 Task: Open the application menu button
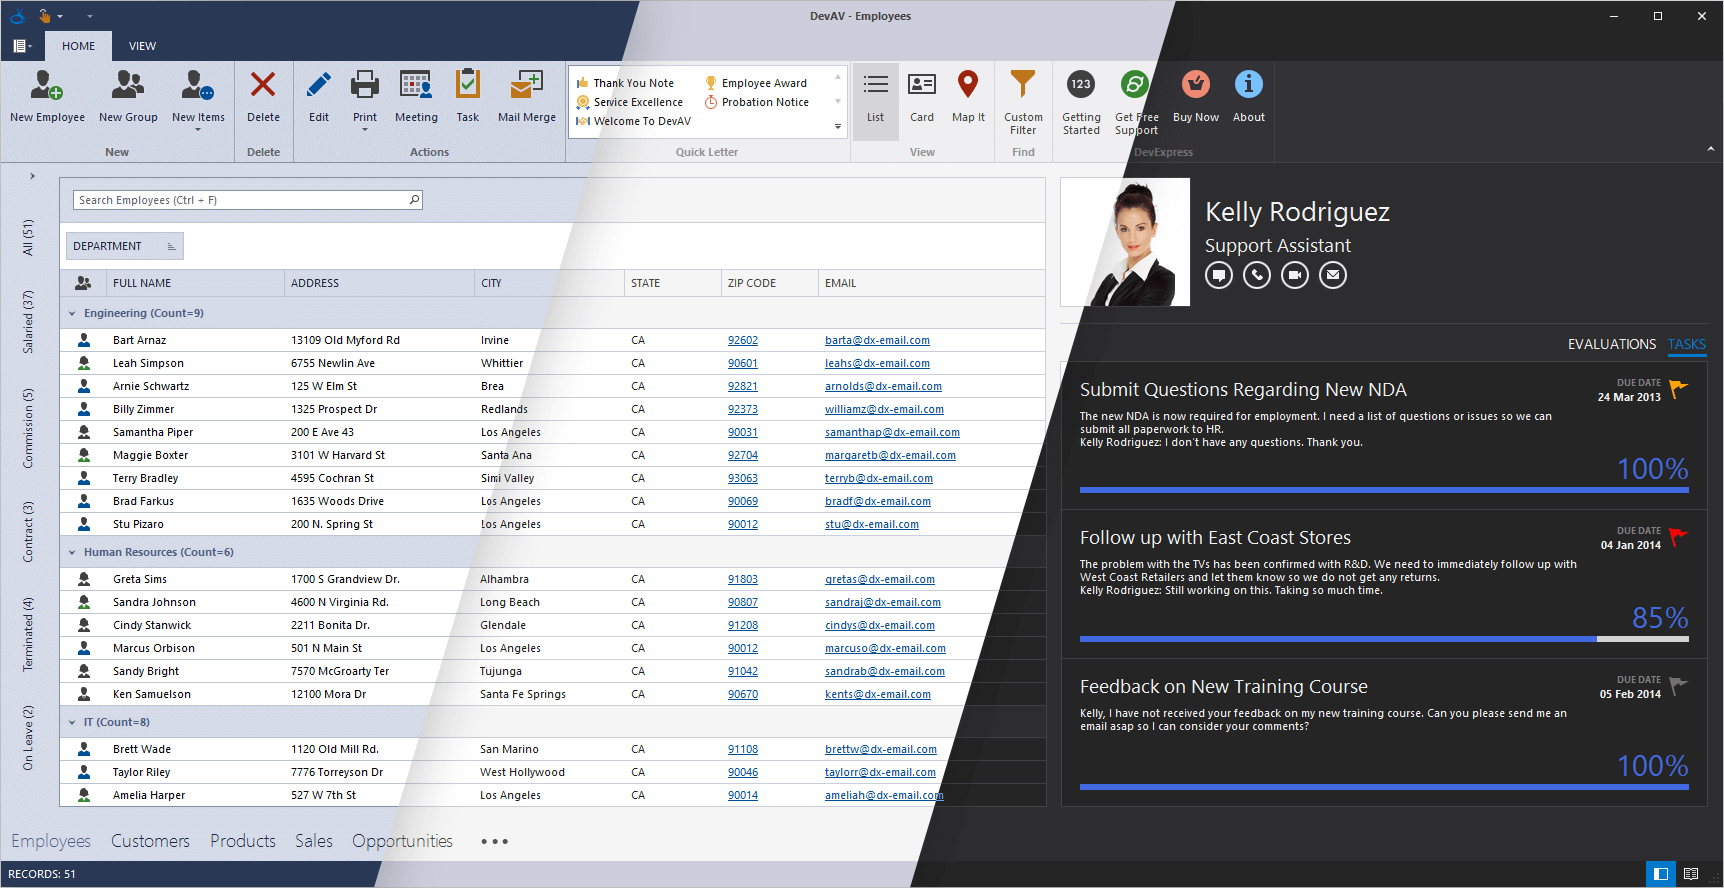[22, 46]
